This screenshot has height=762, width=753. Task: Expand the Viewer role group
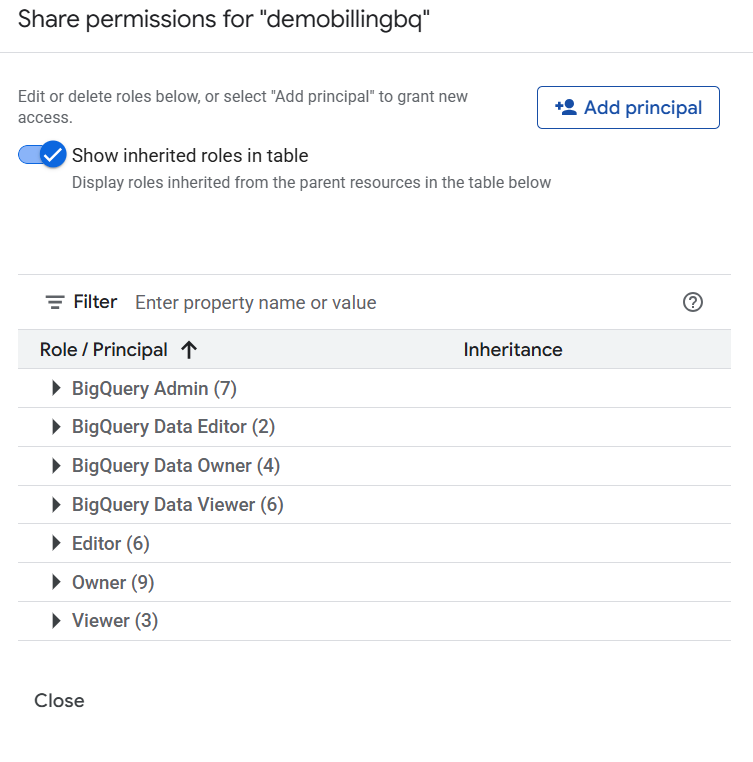tap(56, 621)
